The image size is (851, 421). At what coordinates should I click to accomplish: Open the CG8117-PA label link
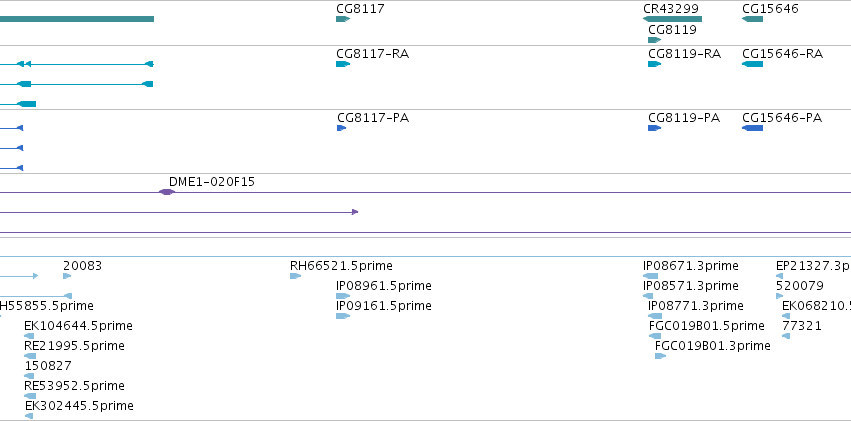(x=373, y=118)
